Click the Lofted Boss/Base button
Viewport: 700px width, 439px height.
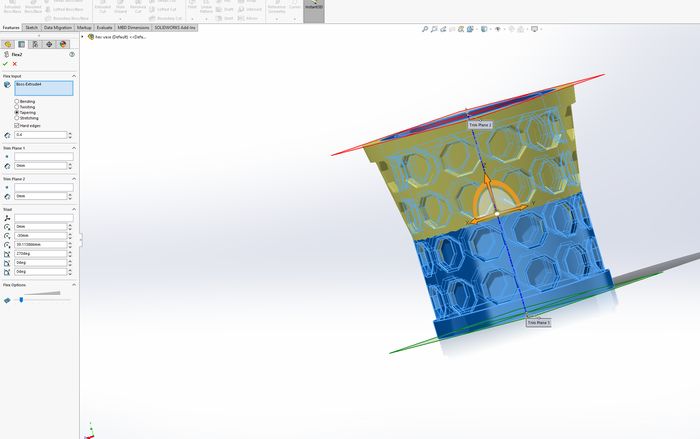pos(65,9)
